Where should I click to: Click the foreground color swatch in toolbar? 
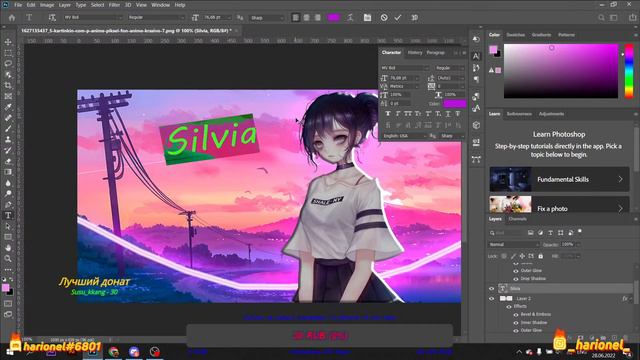click(6, 288)
